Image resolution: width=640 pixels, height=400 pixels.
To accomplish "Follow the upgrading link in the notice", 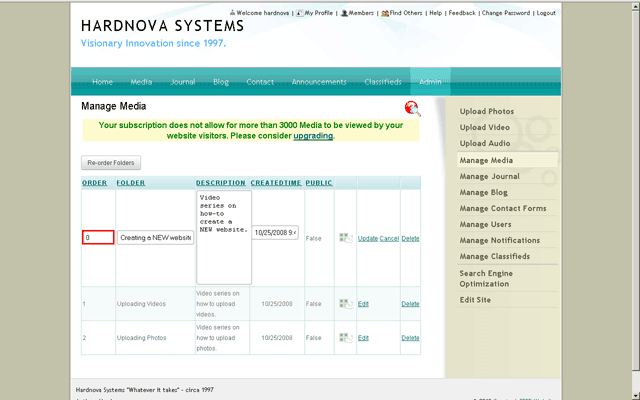I will [x=312, y=135].
